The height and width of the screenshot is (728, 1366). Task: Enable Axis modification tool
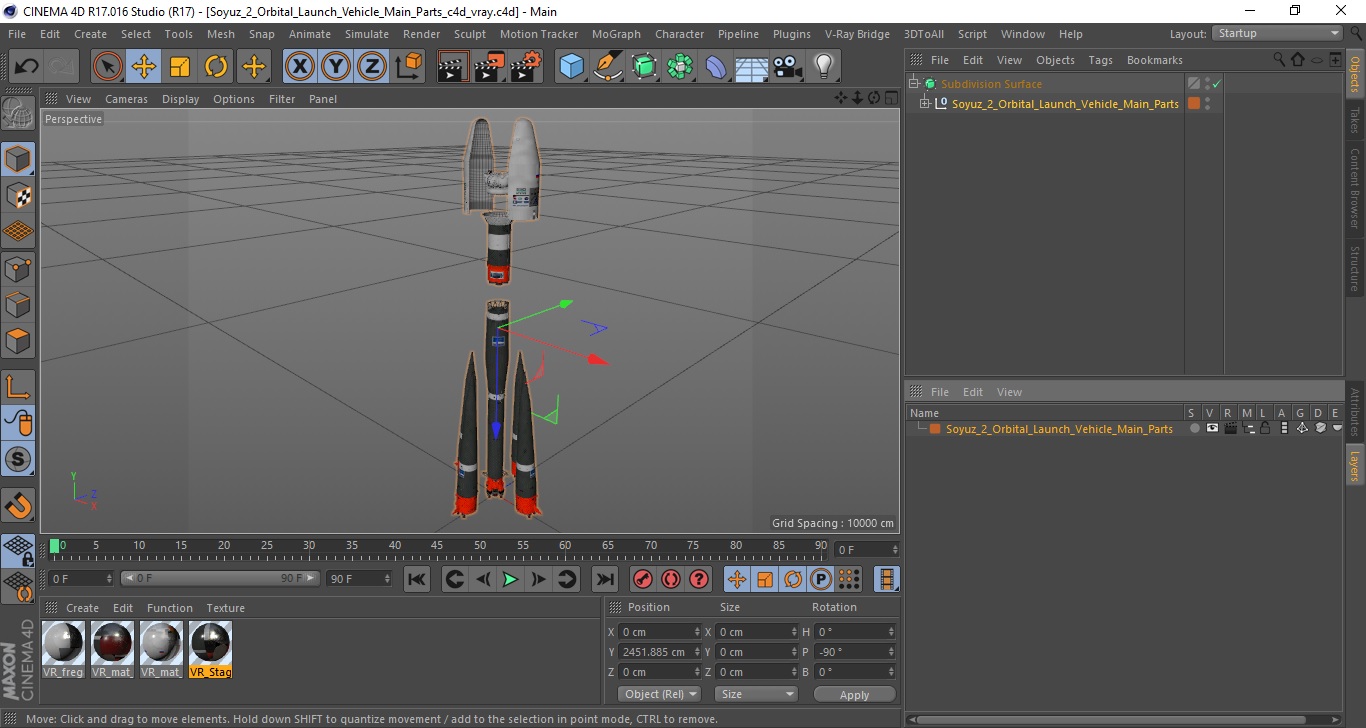click(x=18, y=386)
